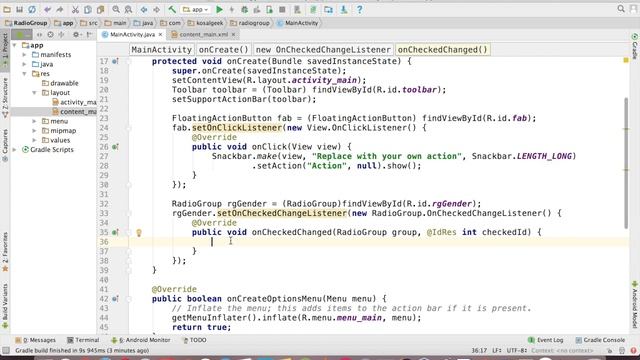Open project folder icon in toolbar
The width and height of the screenshot is (640, 360).
tap(7, 9)
